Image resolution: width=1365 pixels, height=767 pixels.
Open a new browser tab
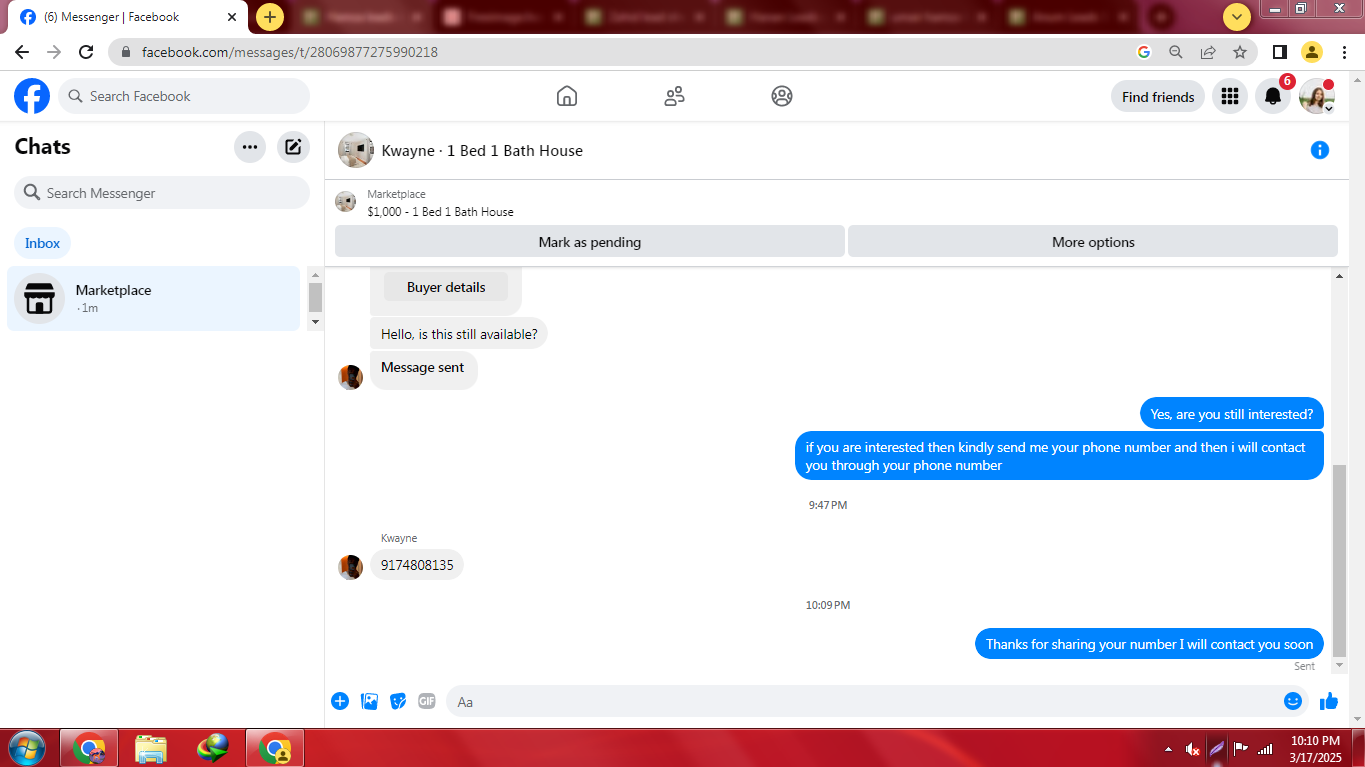[270, 17]
